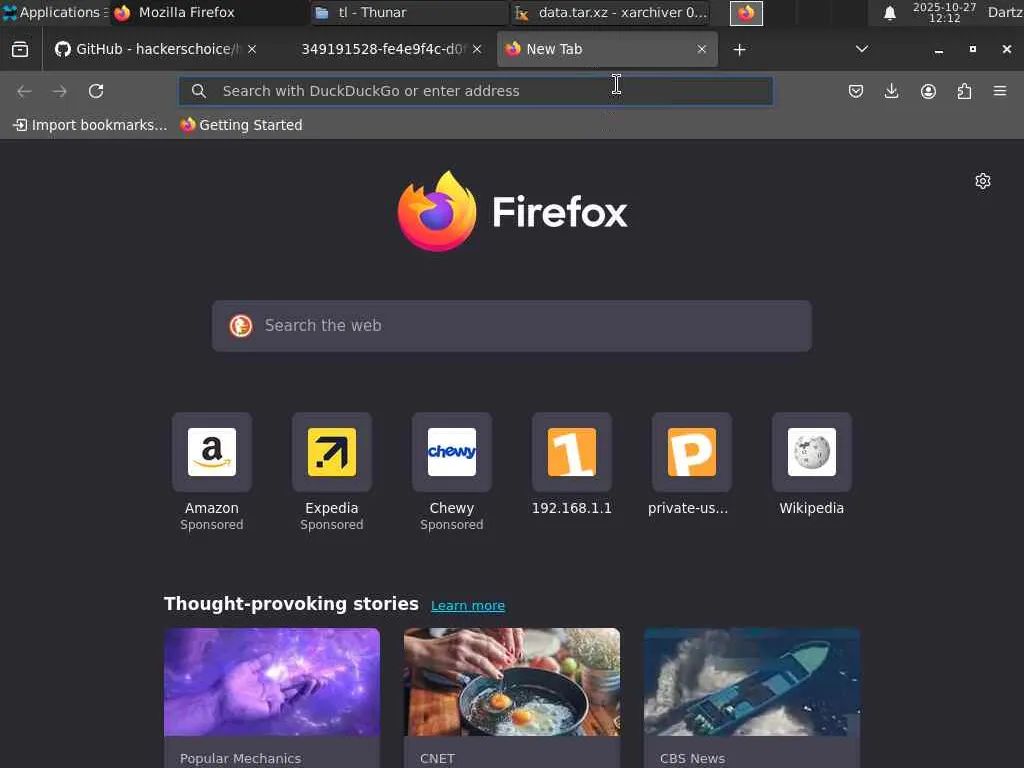Go back with the back arrow

[24, 91]
